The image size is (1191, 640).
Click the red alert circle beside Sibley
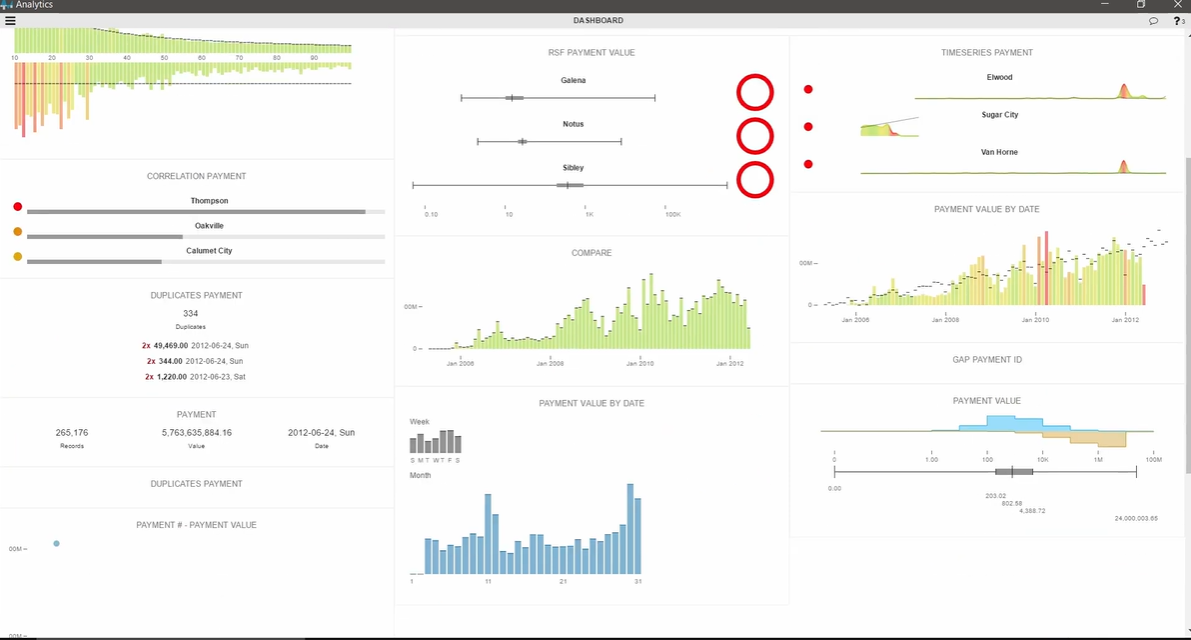755,180
